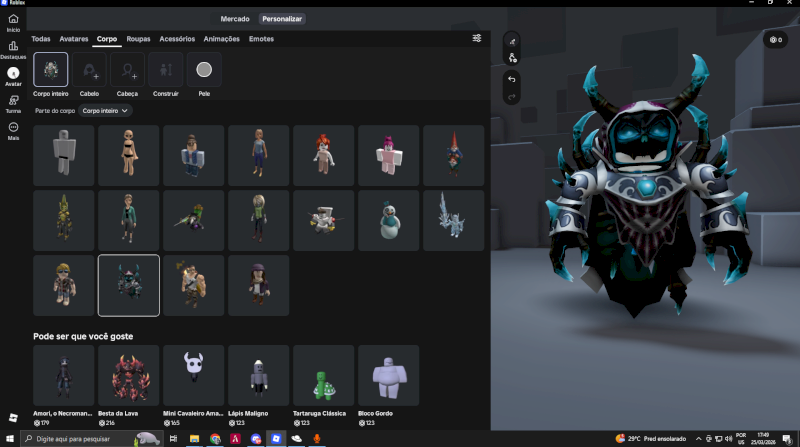Open Lápis Maligno recommended item
This screenshot has width=800, height=447.
point(259,376)
